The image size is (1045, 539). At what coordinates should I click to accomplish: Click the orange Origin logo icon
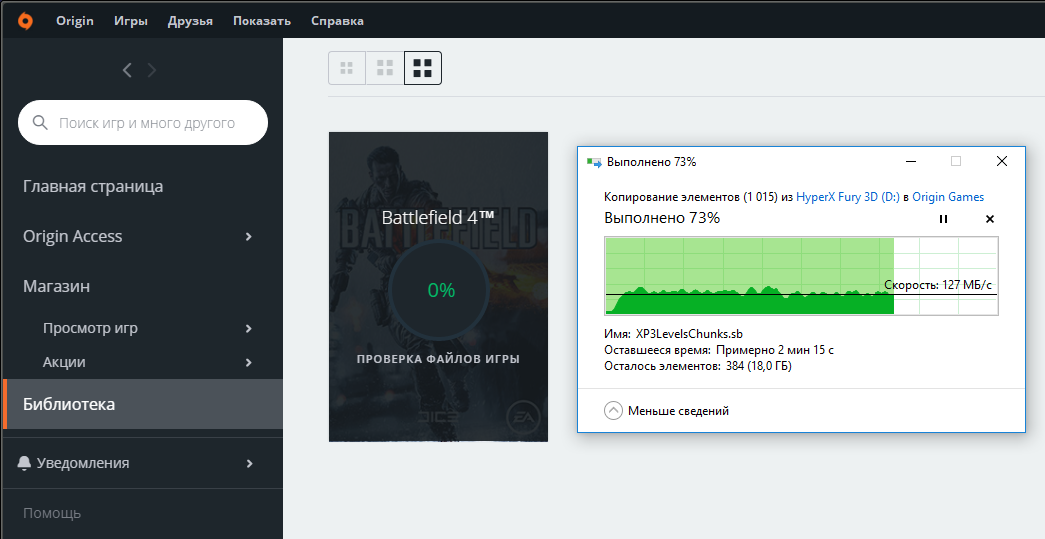pyautogui.click(x=25, y=21)
